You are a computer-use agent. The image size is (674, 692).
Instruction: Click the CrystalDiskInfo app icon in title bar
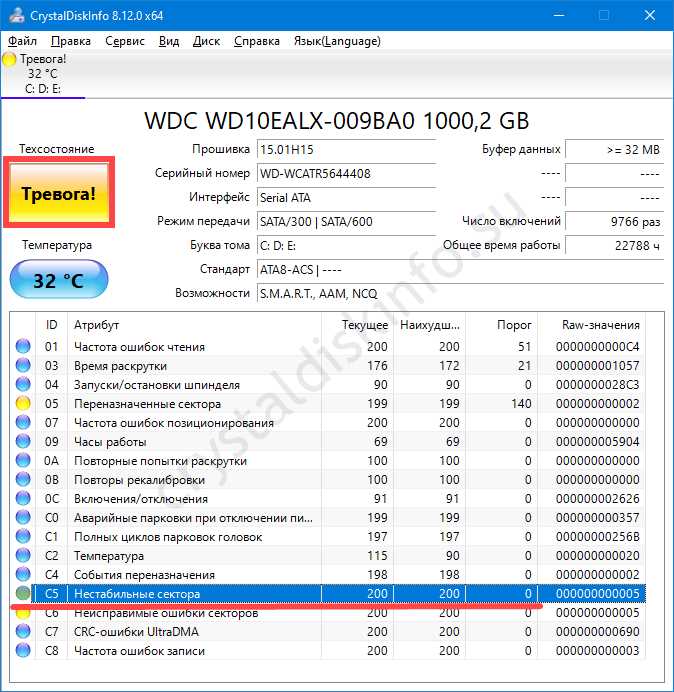16,15
